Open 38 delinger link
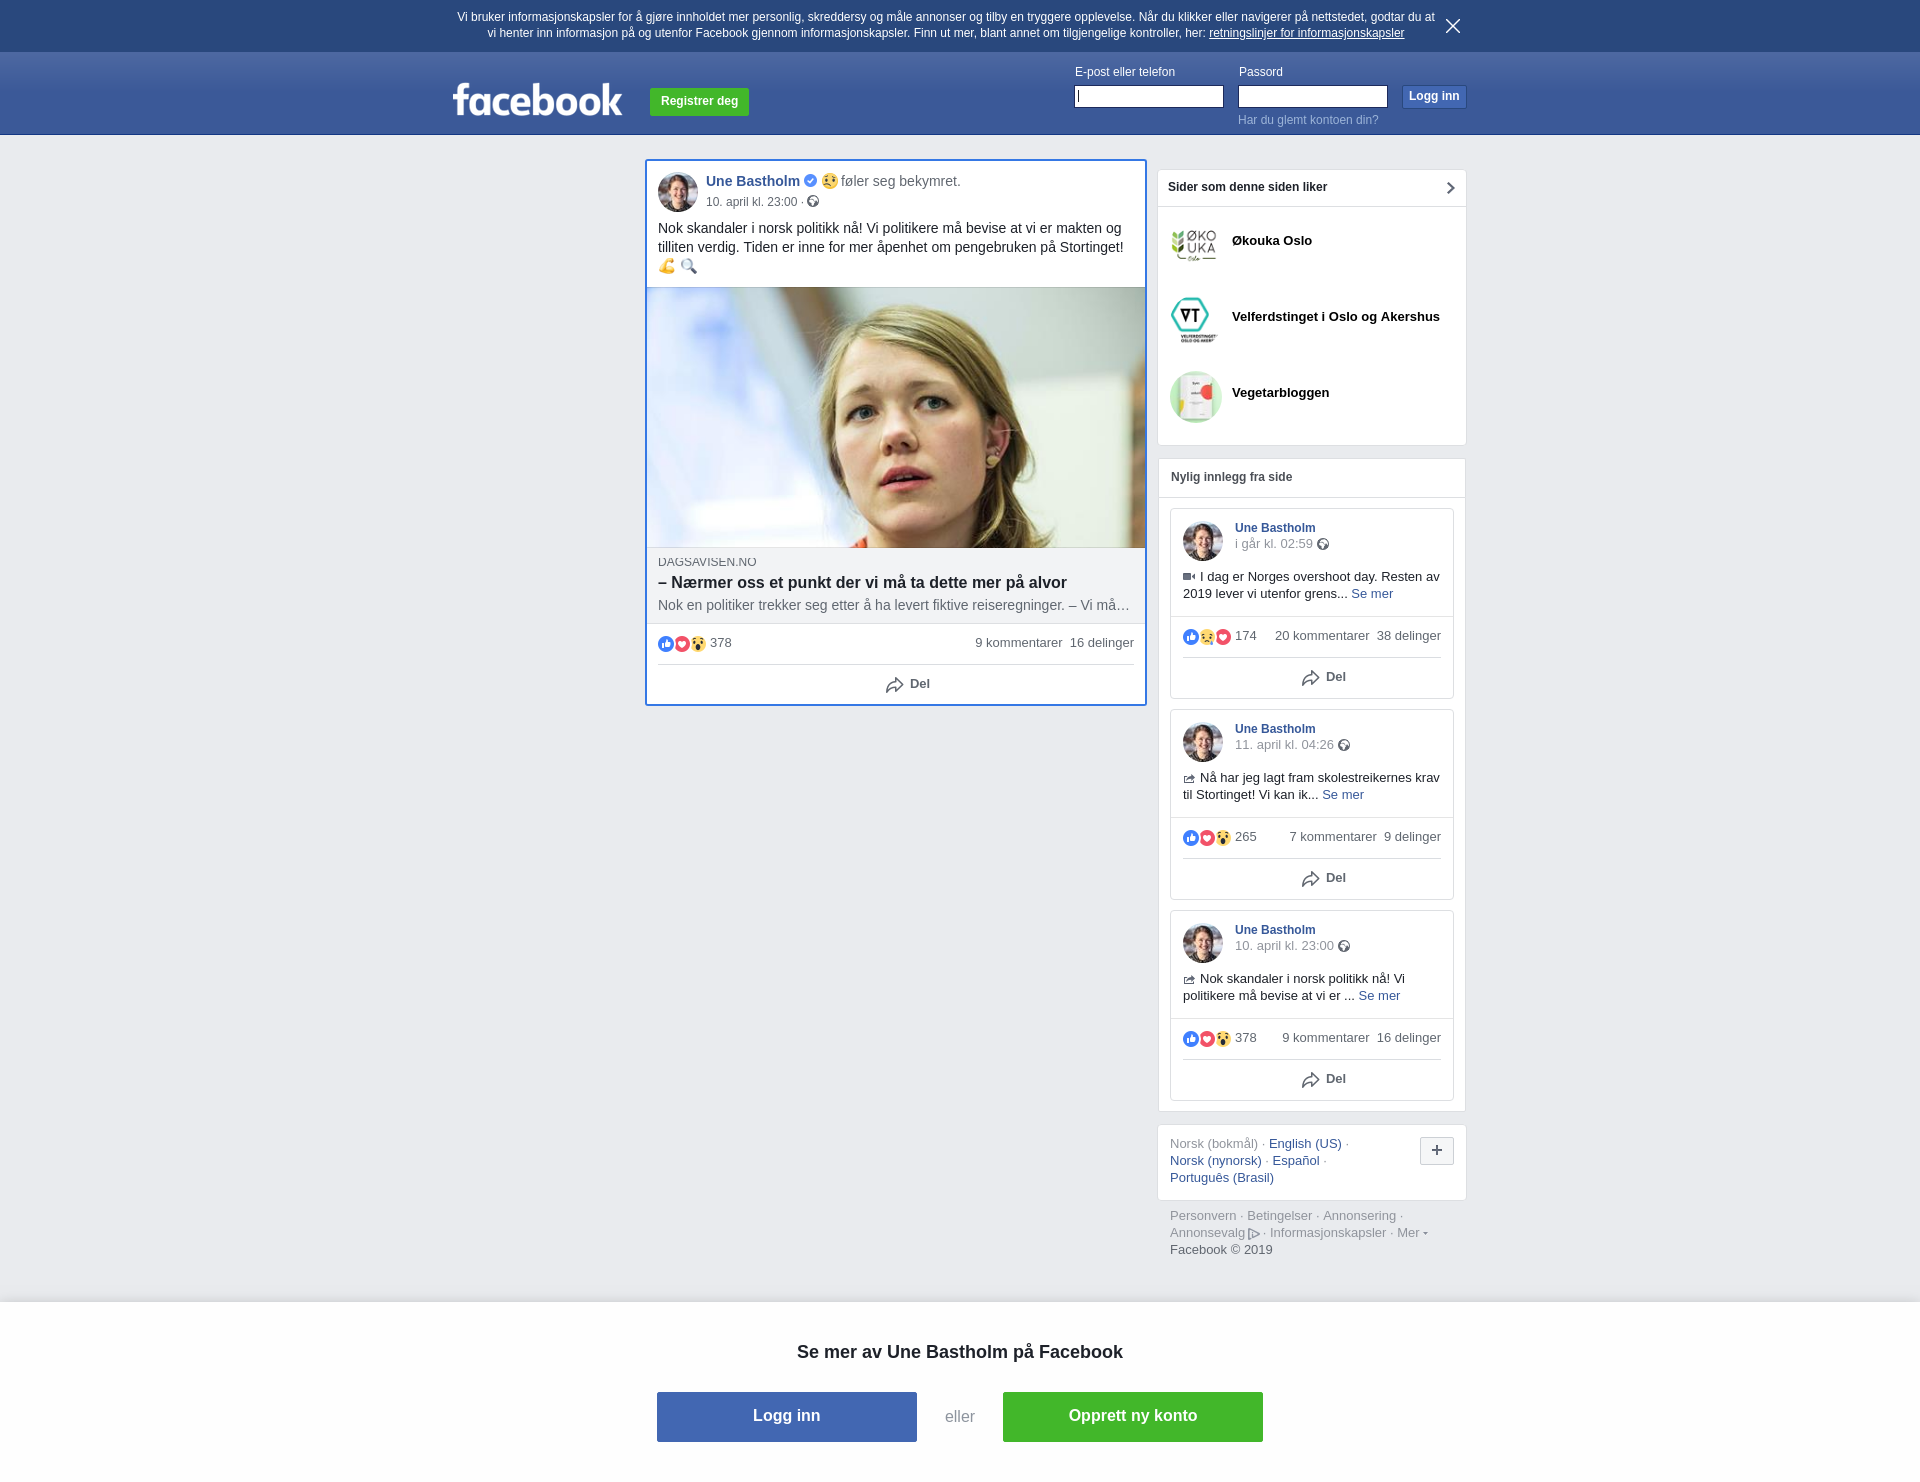 point(1409,636)
